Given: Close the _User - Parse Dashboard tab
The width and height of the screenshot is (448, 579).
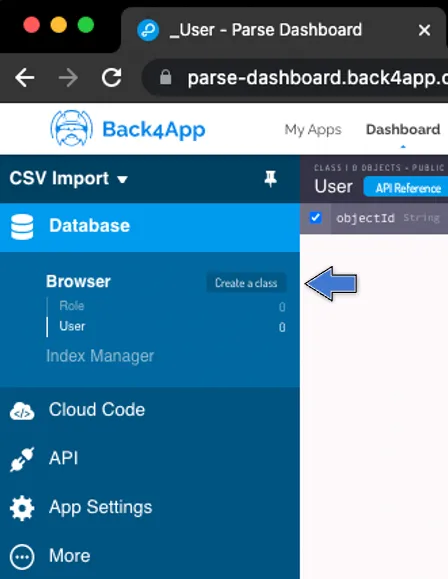Looking at the screenshot, I should [x=424, y=30].
